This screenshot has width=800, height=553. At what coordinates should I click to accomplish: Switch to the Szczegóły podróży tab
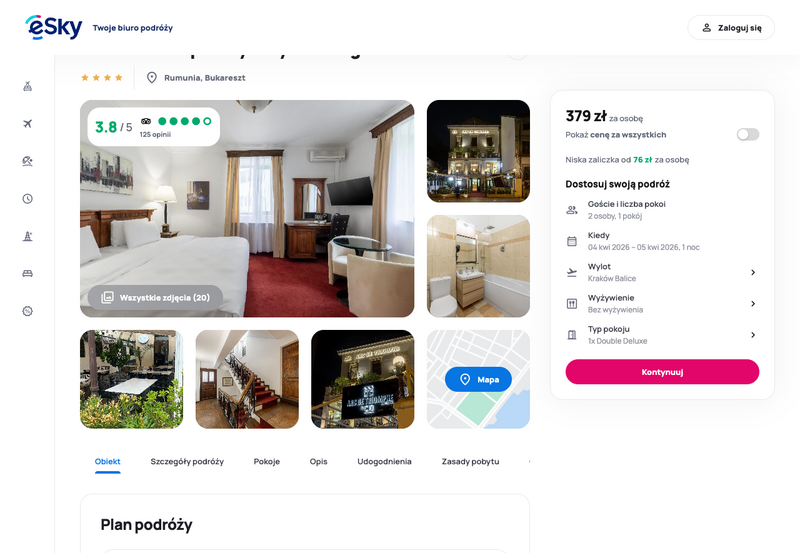tap(187, 461)
